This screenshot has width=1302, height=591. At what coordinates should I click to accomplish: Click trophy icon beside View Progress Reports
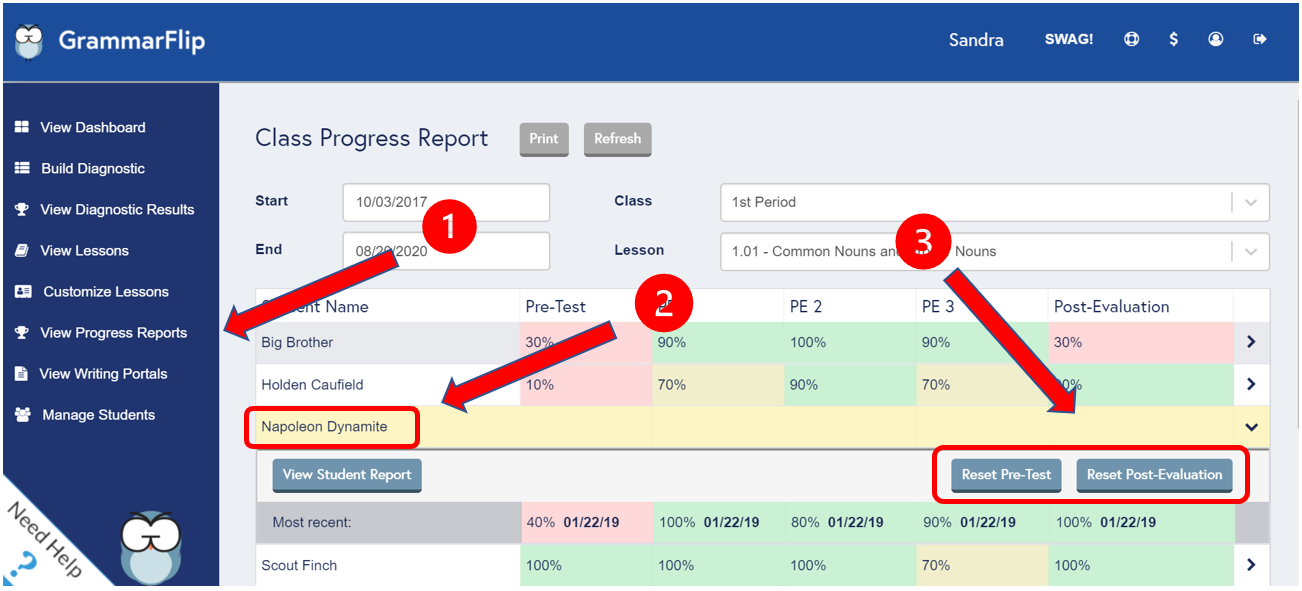21,332
